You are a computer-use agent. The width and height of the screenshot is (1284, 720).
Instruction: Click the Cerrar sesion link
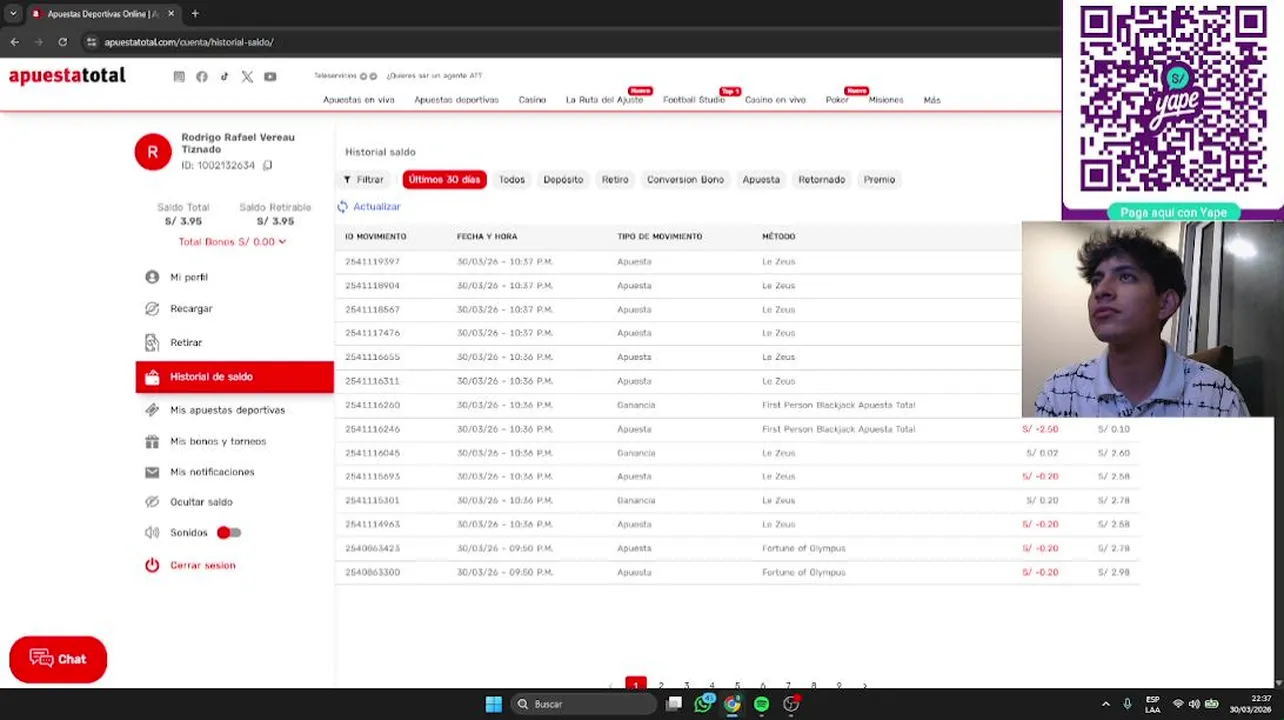203,565
